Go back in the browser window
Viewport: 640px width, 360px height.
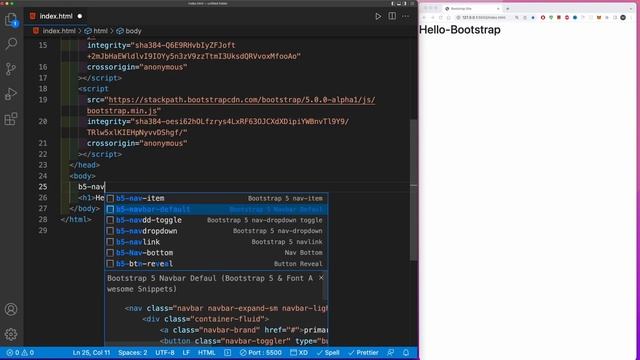click(424, 18)
